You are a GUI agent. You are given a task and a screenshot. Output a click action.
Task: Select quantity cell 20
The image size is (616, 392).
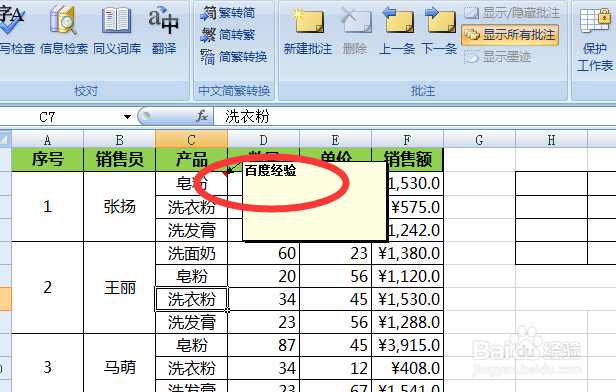(263, 276)
